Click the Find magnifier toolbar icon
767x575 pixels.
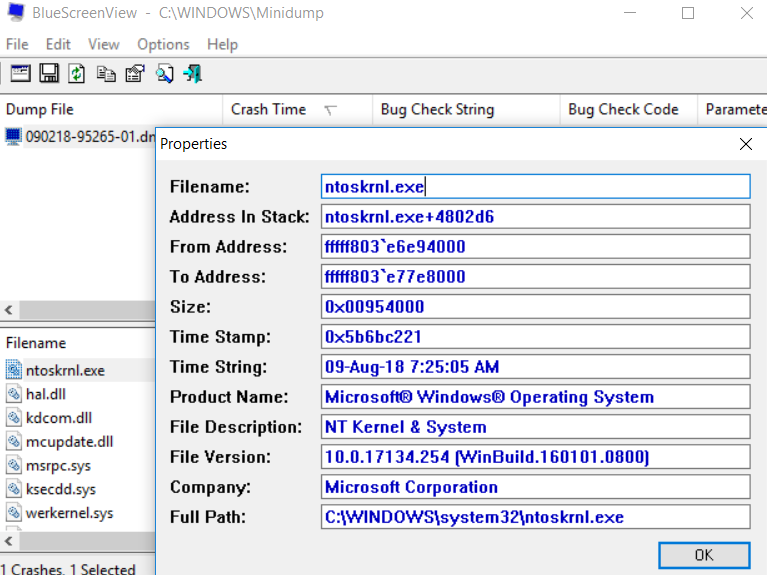click(x=164, y=73)
